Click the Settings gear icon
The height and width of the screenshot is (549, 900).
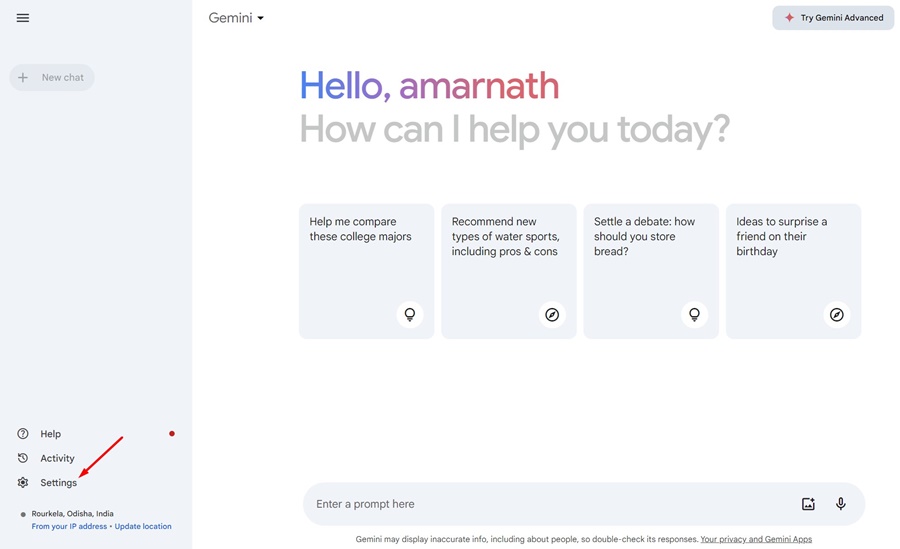23,483
